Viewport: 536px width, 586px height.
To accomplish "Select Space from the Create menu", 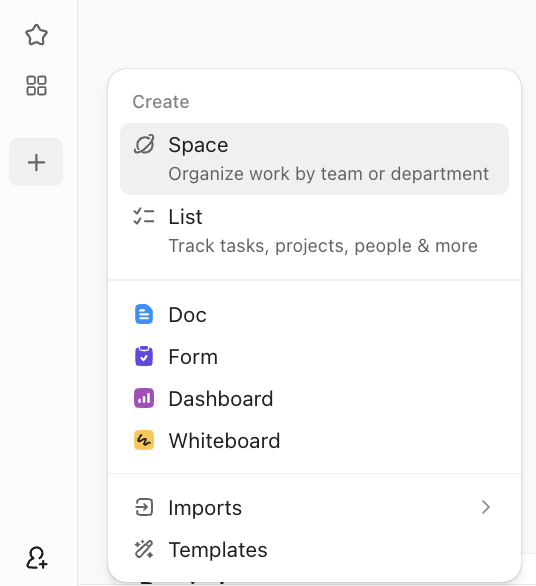I will coord(314,159).
